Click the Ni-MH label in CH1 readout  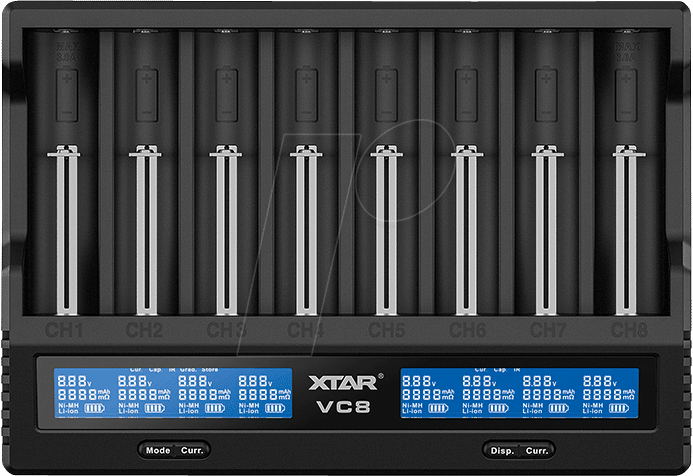click(x=69, y=405)
